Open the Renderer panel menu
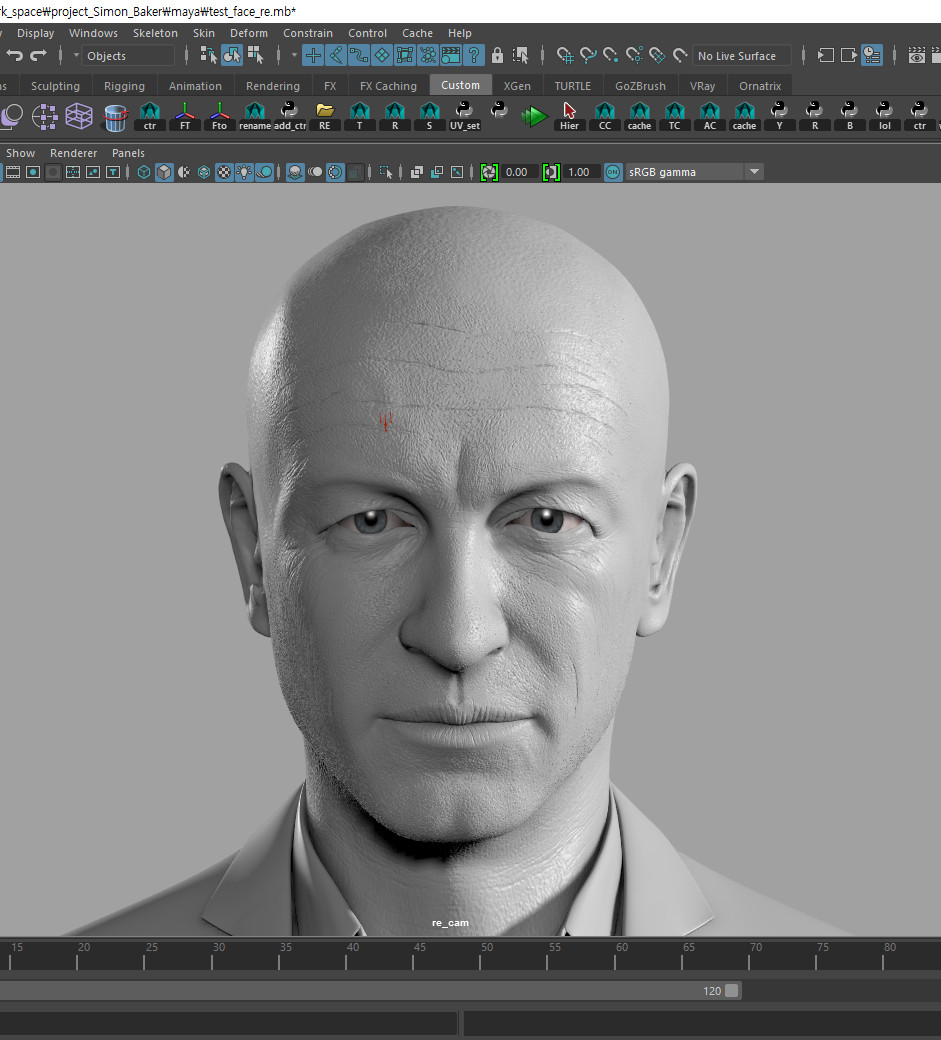This screenshot has height=1040, width=941. click(73, 153)
